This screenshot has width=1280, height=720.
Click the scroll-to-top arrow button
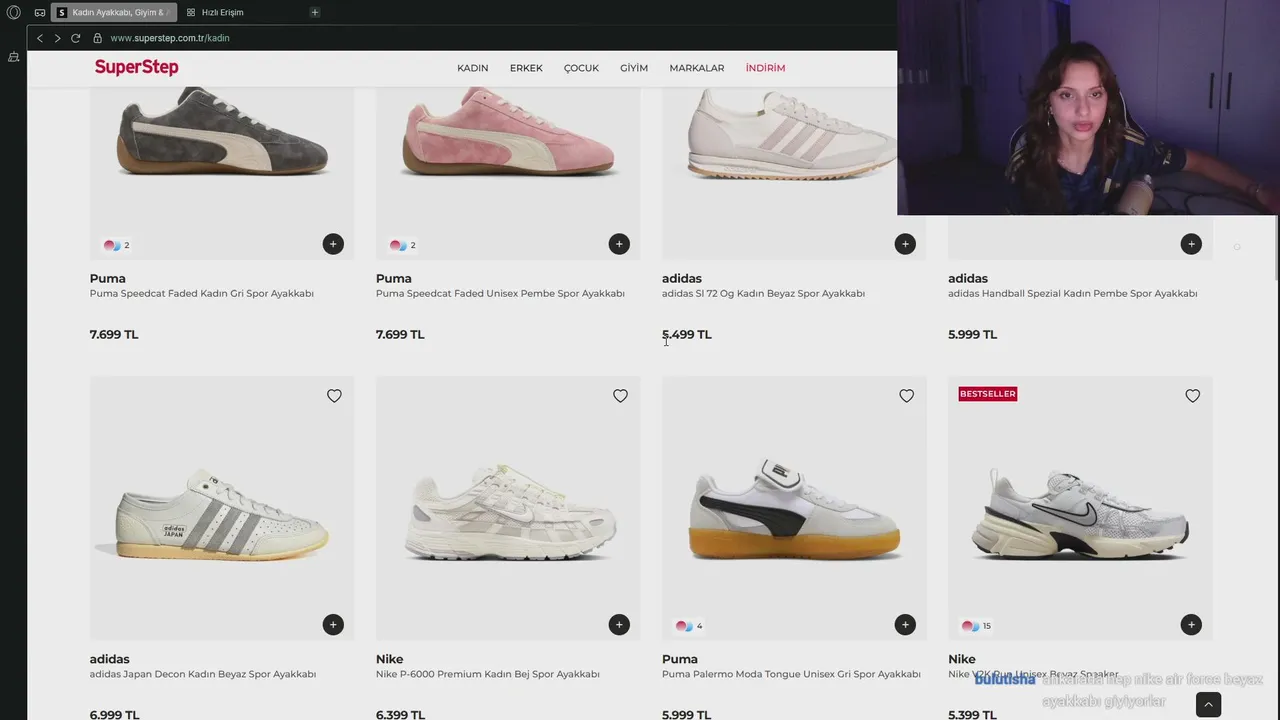point(1208,705)
